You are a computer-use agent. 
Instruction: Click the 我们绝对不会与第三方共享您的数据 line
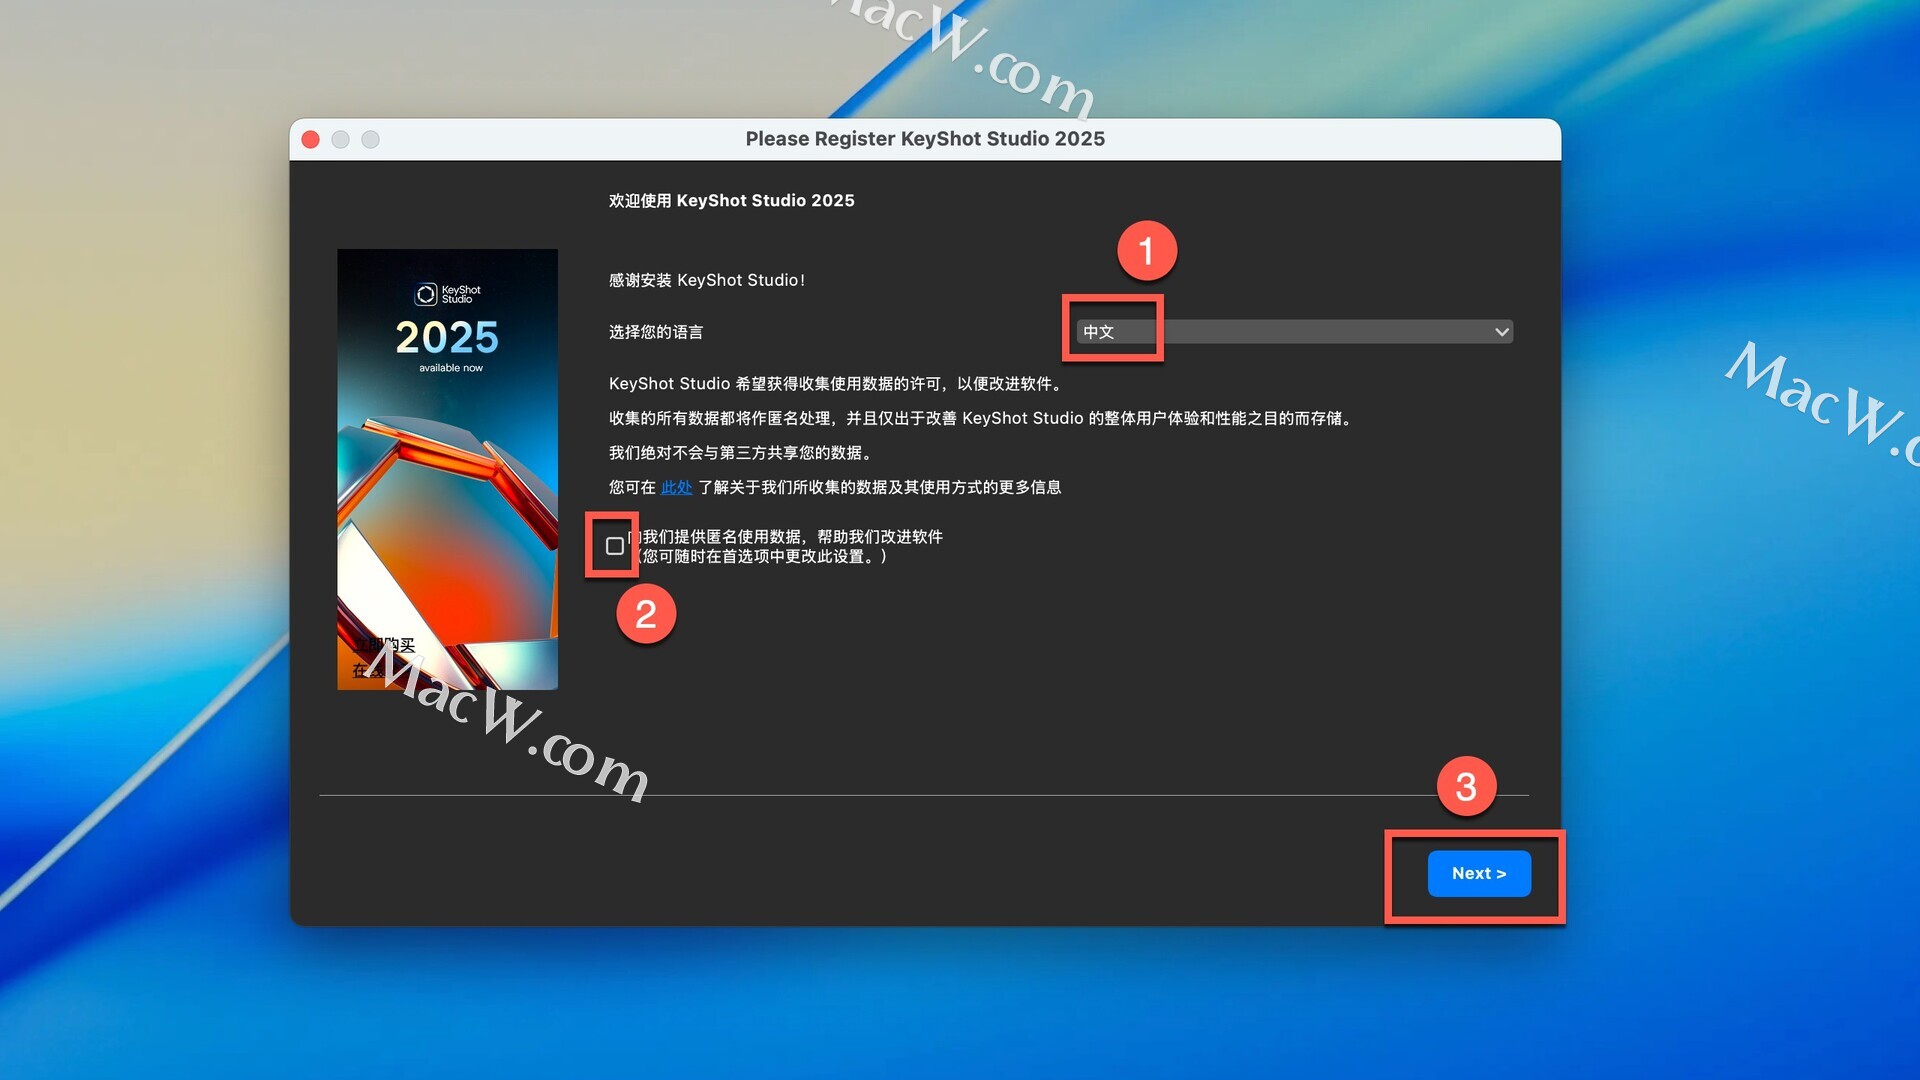(x=741, y=453)
